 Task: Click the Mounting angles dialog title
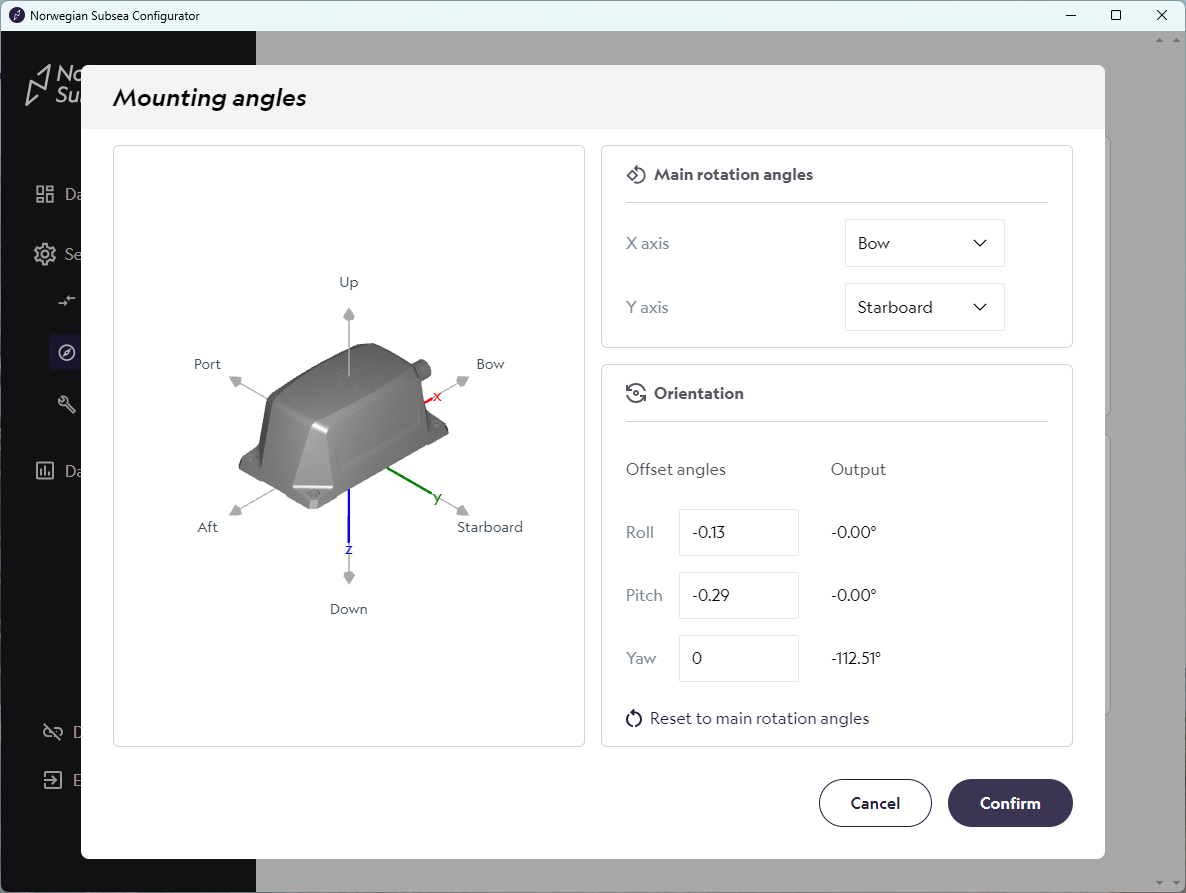(x=210, y=98)
